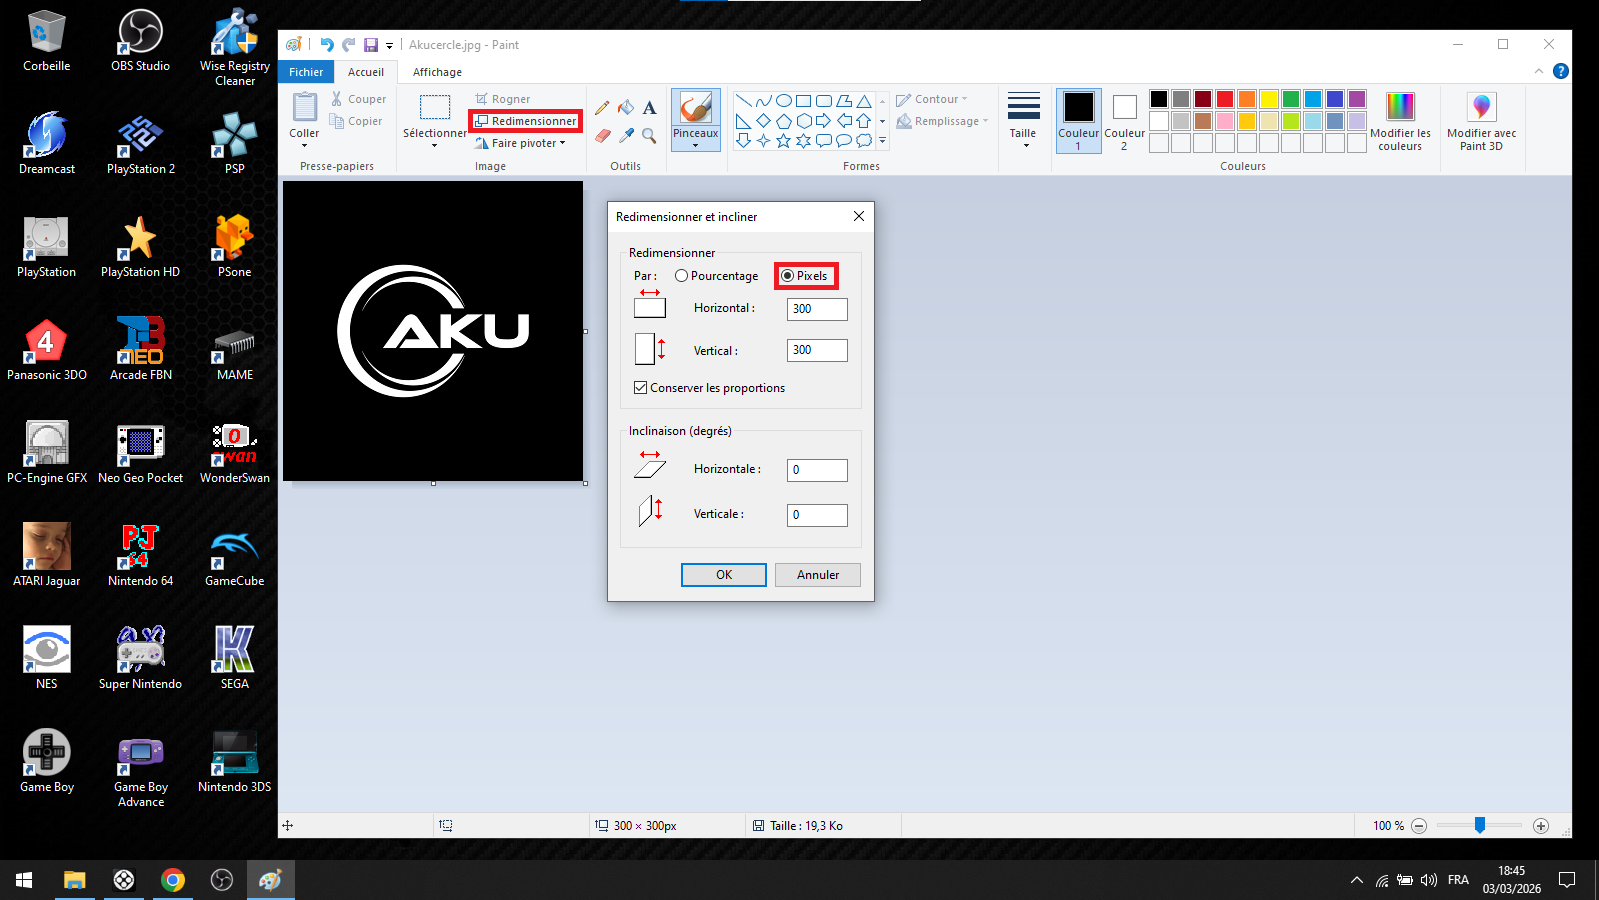This screenshot has height=900, width=1599.
Task: Select the Text tool
Action: click(649, 108)
